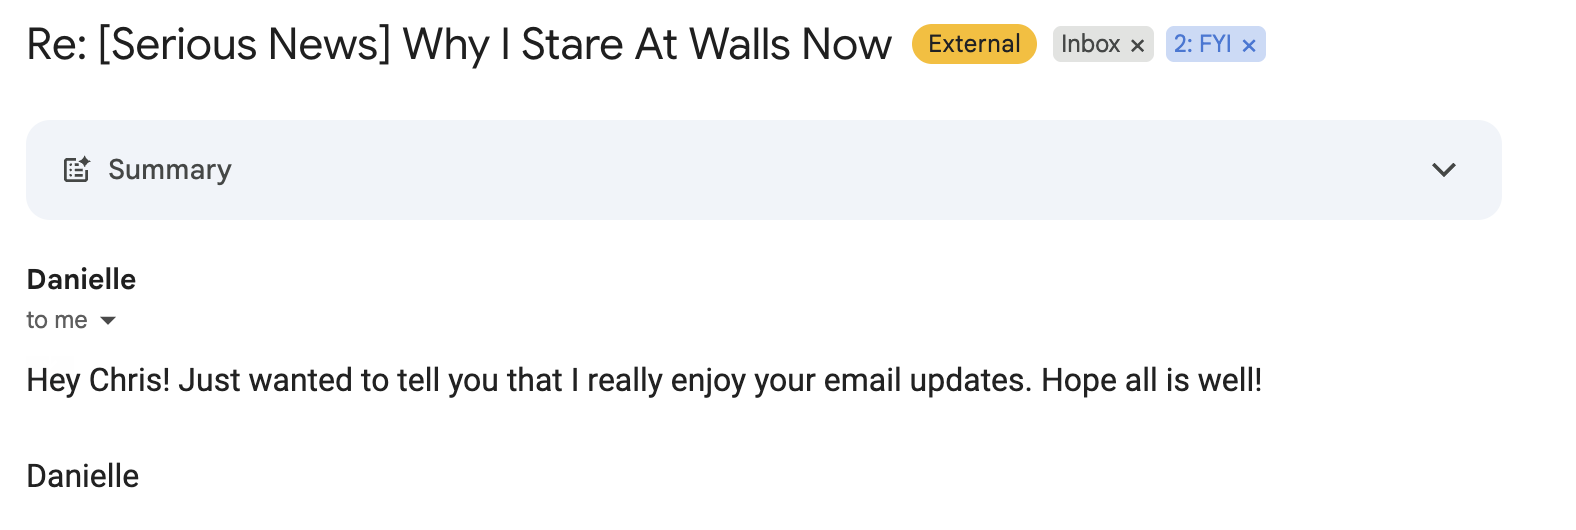Click the sentence "Hope all is well!"
The width and height of the screenshot is (1576, 530).
[x=1151, y=380]
